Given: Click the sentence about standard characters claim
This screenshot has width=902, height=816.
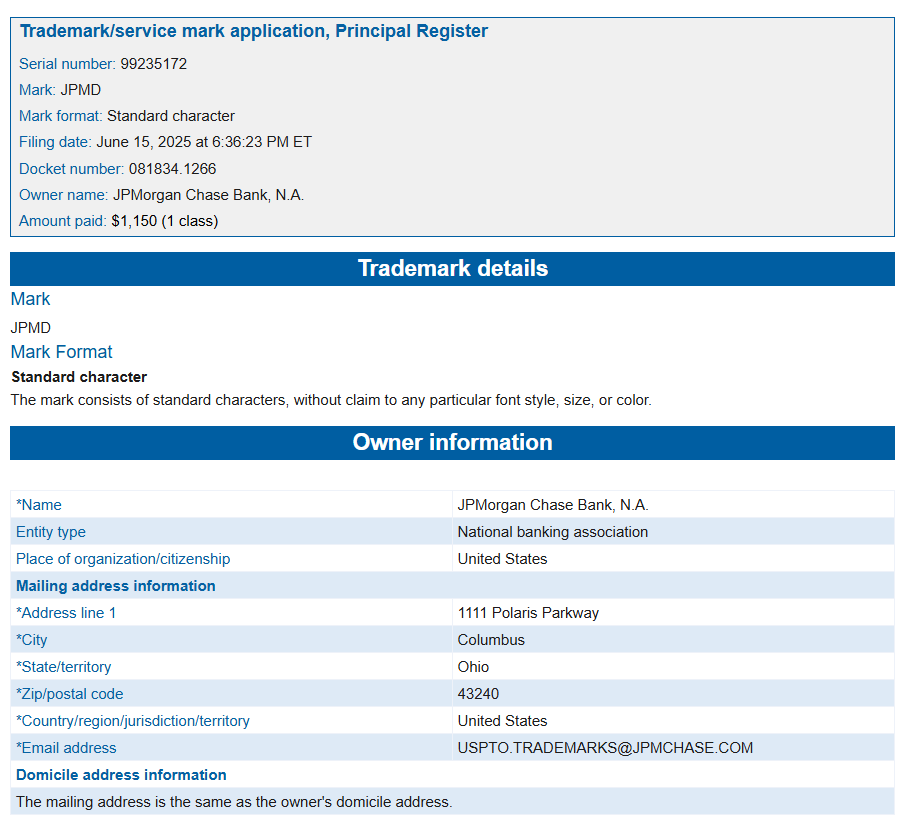Looking at the screenshot, I should click(331, 400).
